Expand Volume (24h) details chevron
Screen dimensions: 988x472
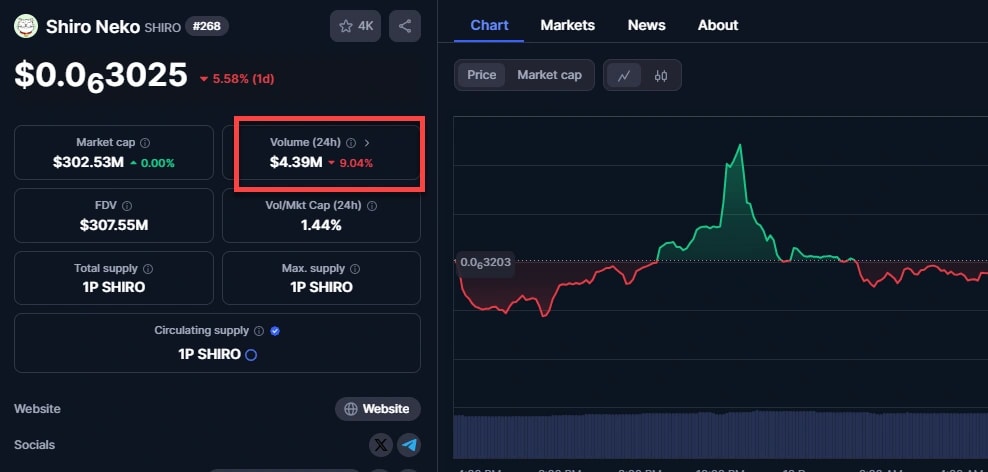(x=367, y=143)
